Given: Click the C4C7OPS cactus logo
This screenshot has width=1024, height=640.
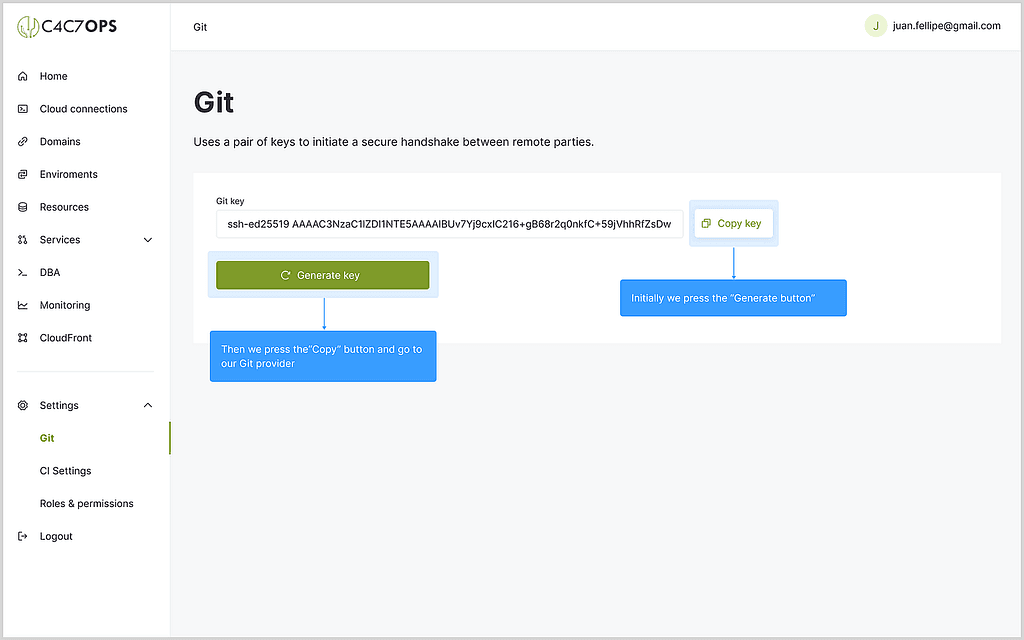Looking at the screenshot, I should click(67, 26).
